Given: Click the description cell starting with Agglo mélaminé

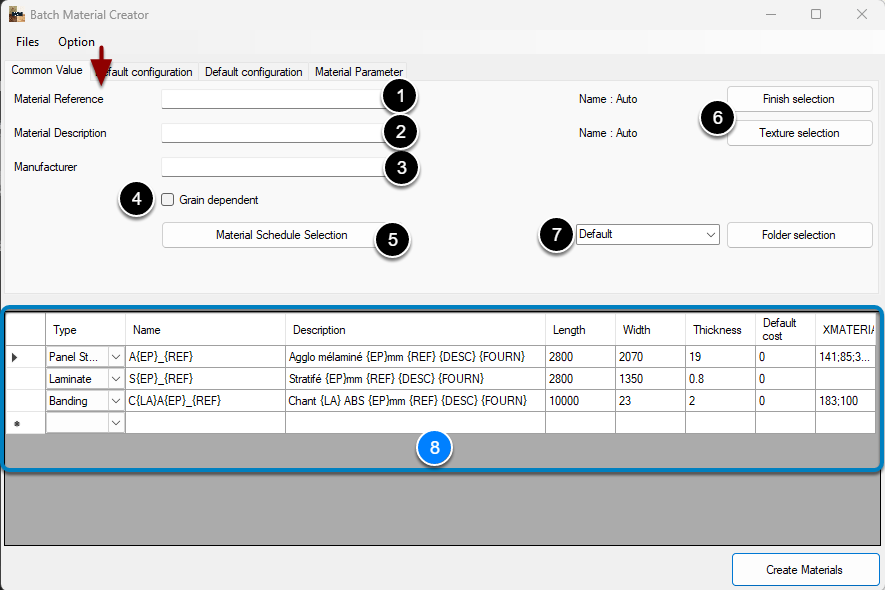Looking at the screenshot, I should pyautogui.click(x=415, y=357).
